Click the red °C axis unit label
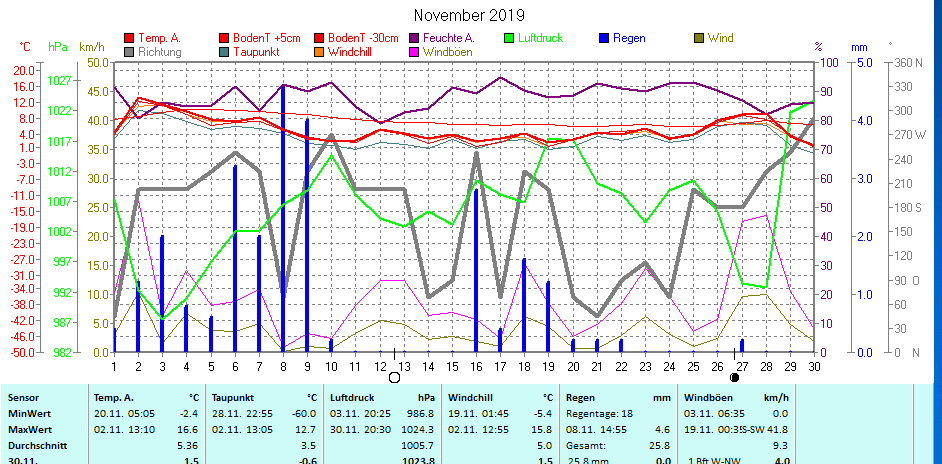The image size is (942, 464). click(x=25, y=46)
